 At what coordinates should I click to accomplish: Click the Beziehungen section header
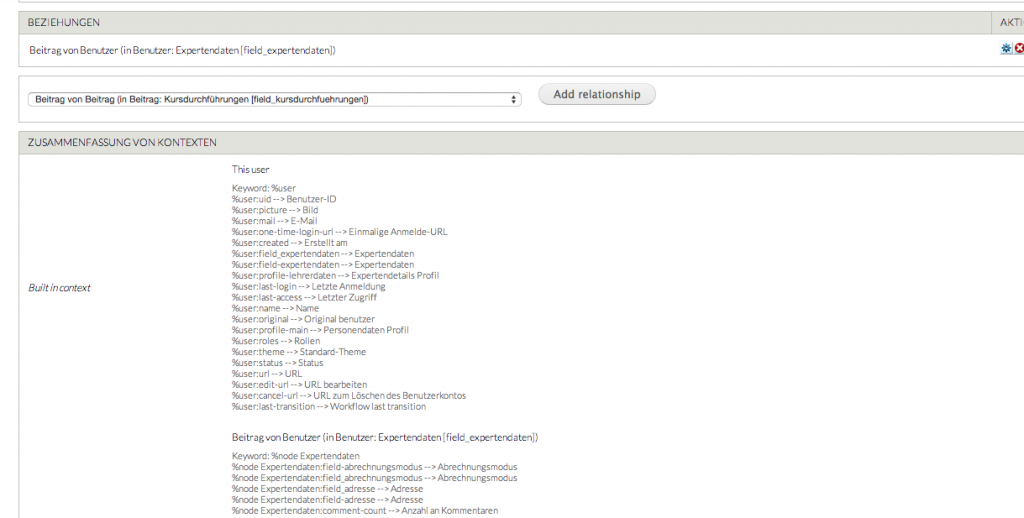click(64, 22)
